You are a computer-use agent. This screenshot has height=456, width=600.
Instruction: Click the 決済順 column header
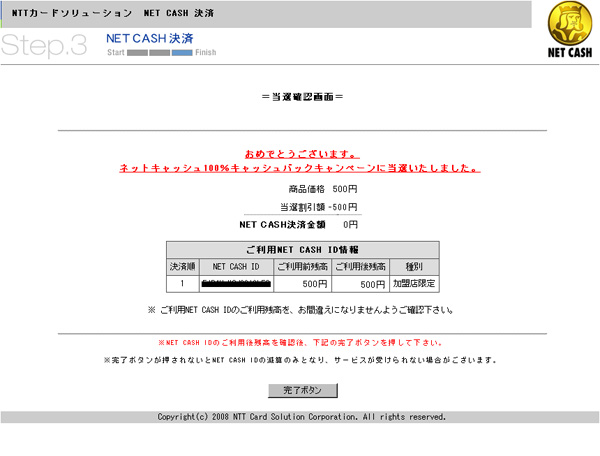click(183, 267)
